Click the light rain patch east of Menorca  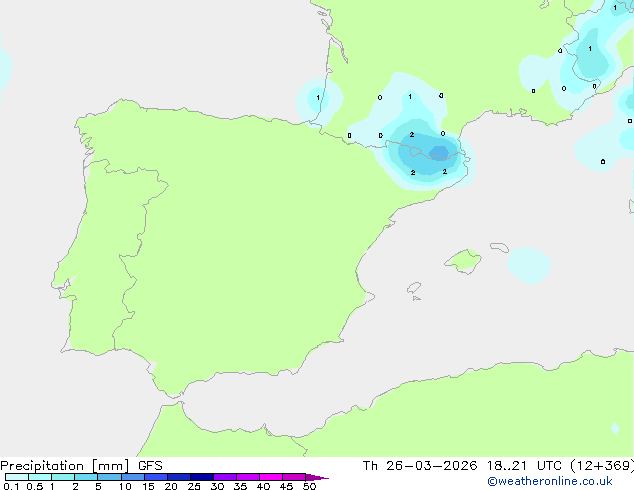point(529,265)
